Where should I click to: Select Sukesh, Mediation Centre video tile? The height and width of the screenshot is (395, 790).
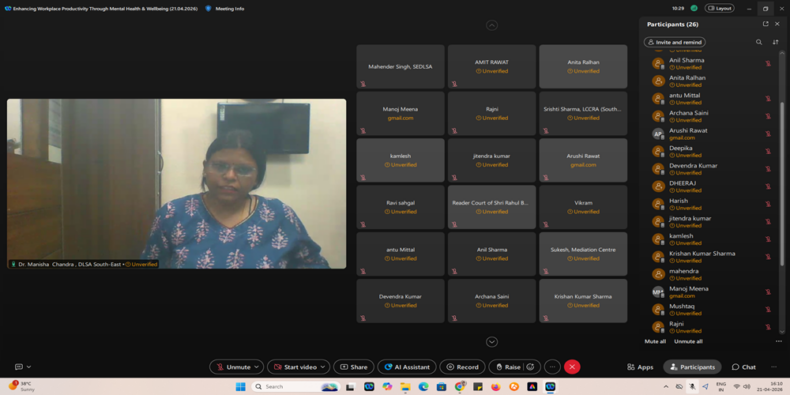tap(583, 254)
